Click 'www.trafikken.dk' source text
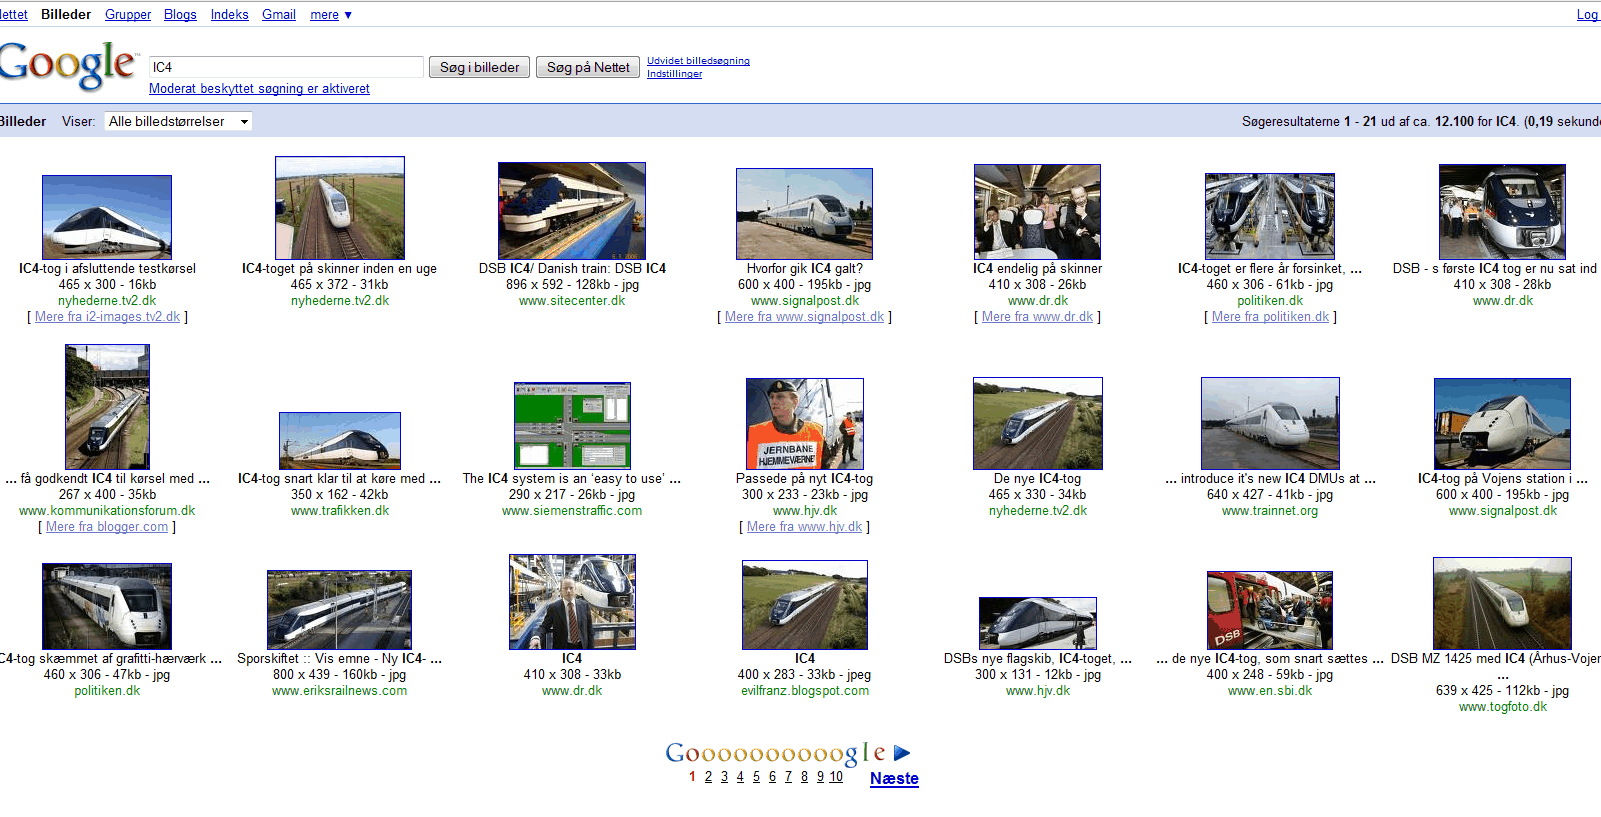This screenshot has width=1601, height=817. click(x=340, y=510)
